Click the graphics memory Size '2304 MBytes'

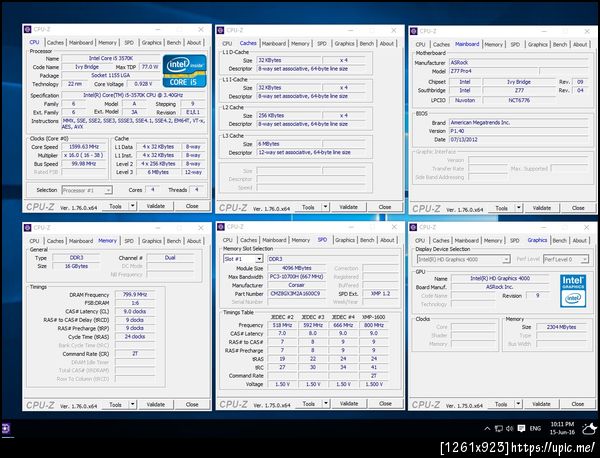click(x=561, y=327)
